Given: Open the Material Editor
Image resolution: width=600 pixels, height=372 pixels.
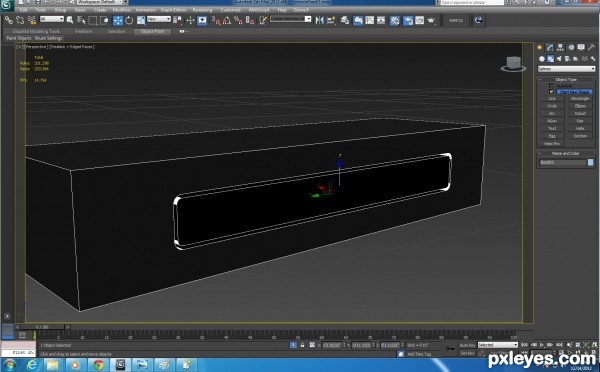Looking at the screenshot, I should point(395,20).
